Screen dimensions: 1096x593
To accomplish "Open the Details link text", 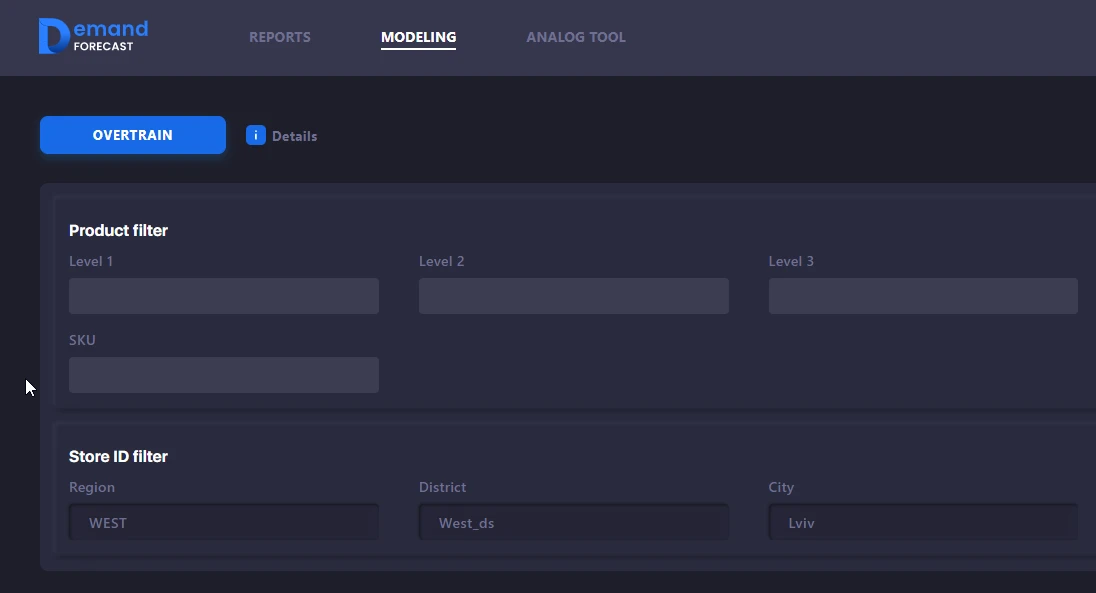I will (x=294, y=136).
